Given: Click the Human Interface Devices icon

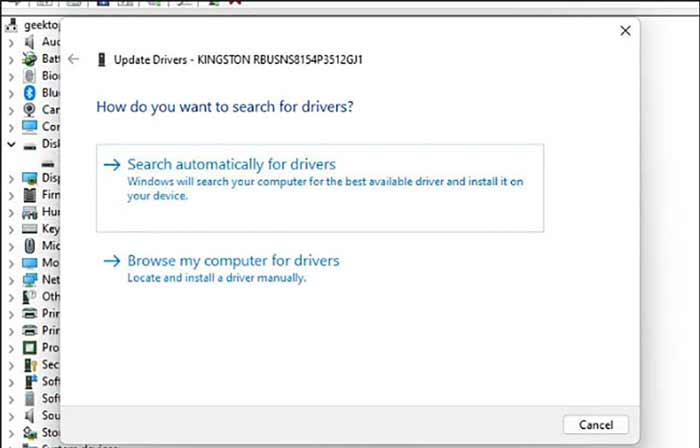Looking at the screenshot, I should point(29,212).
